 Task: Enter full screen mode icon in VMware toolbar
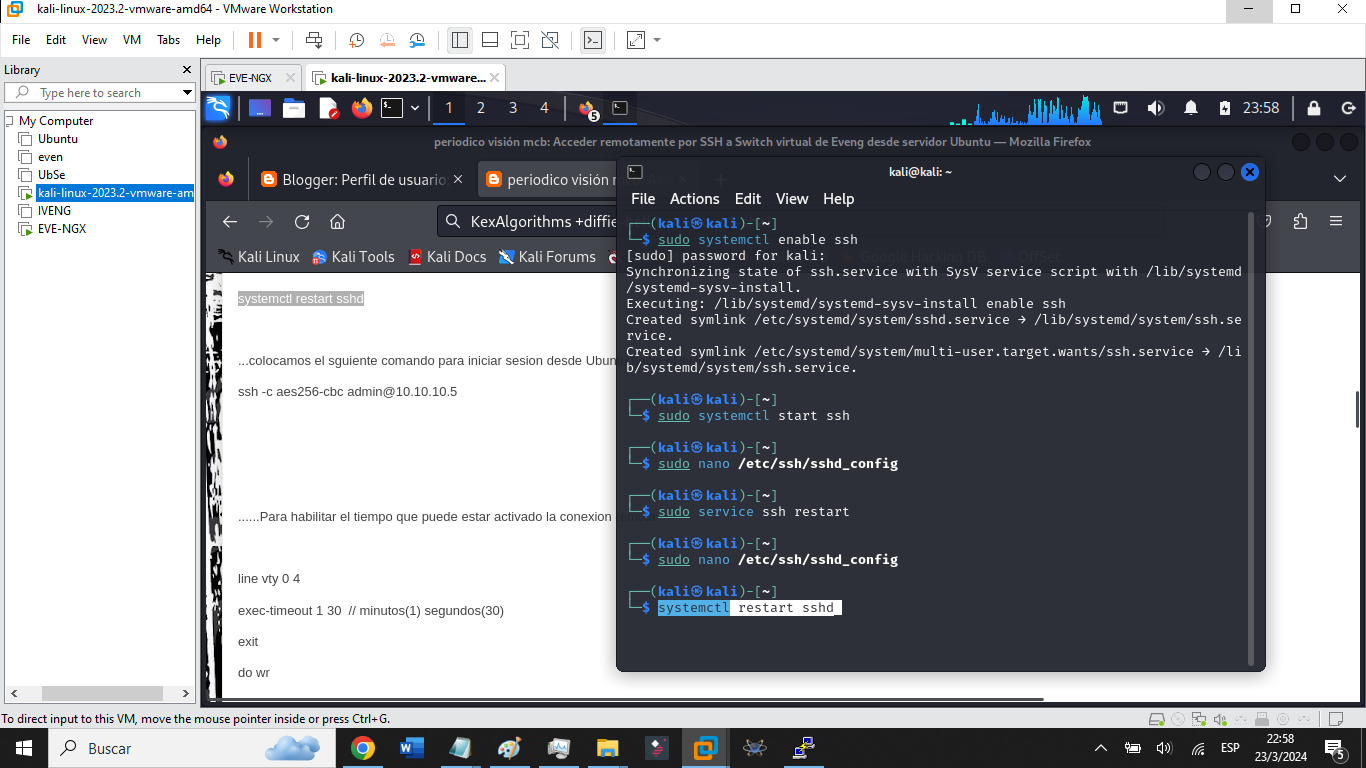click(x=520, y=40)
